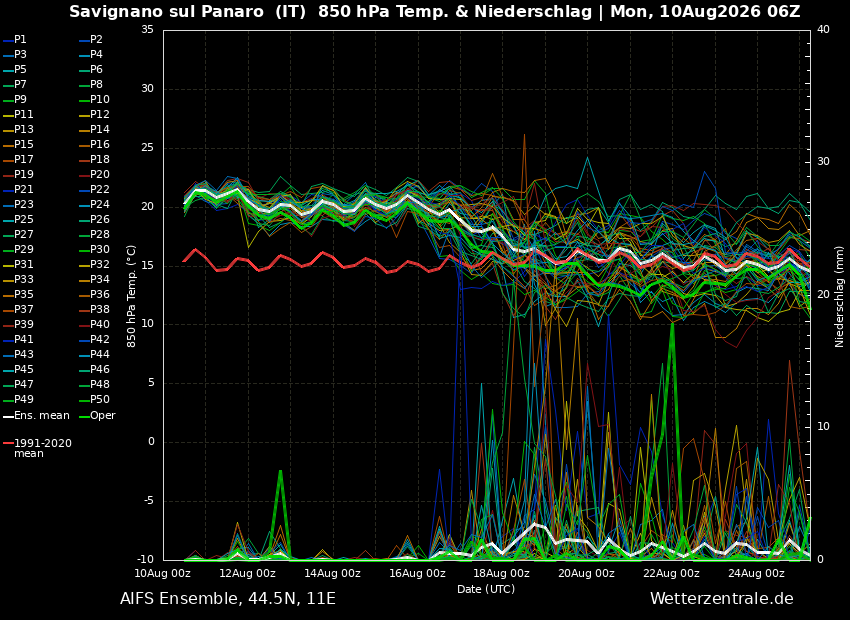Choose the P44 legend entry
850x620 pixels.
pyautogui.click(x=94, y=354)
